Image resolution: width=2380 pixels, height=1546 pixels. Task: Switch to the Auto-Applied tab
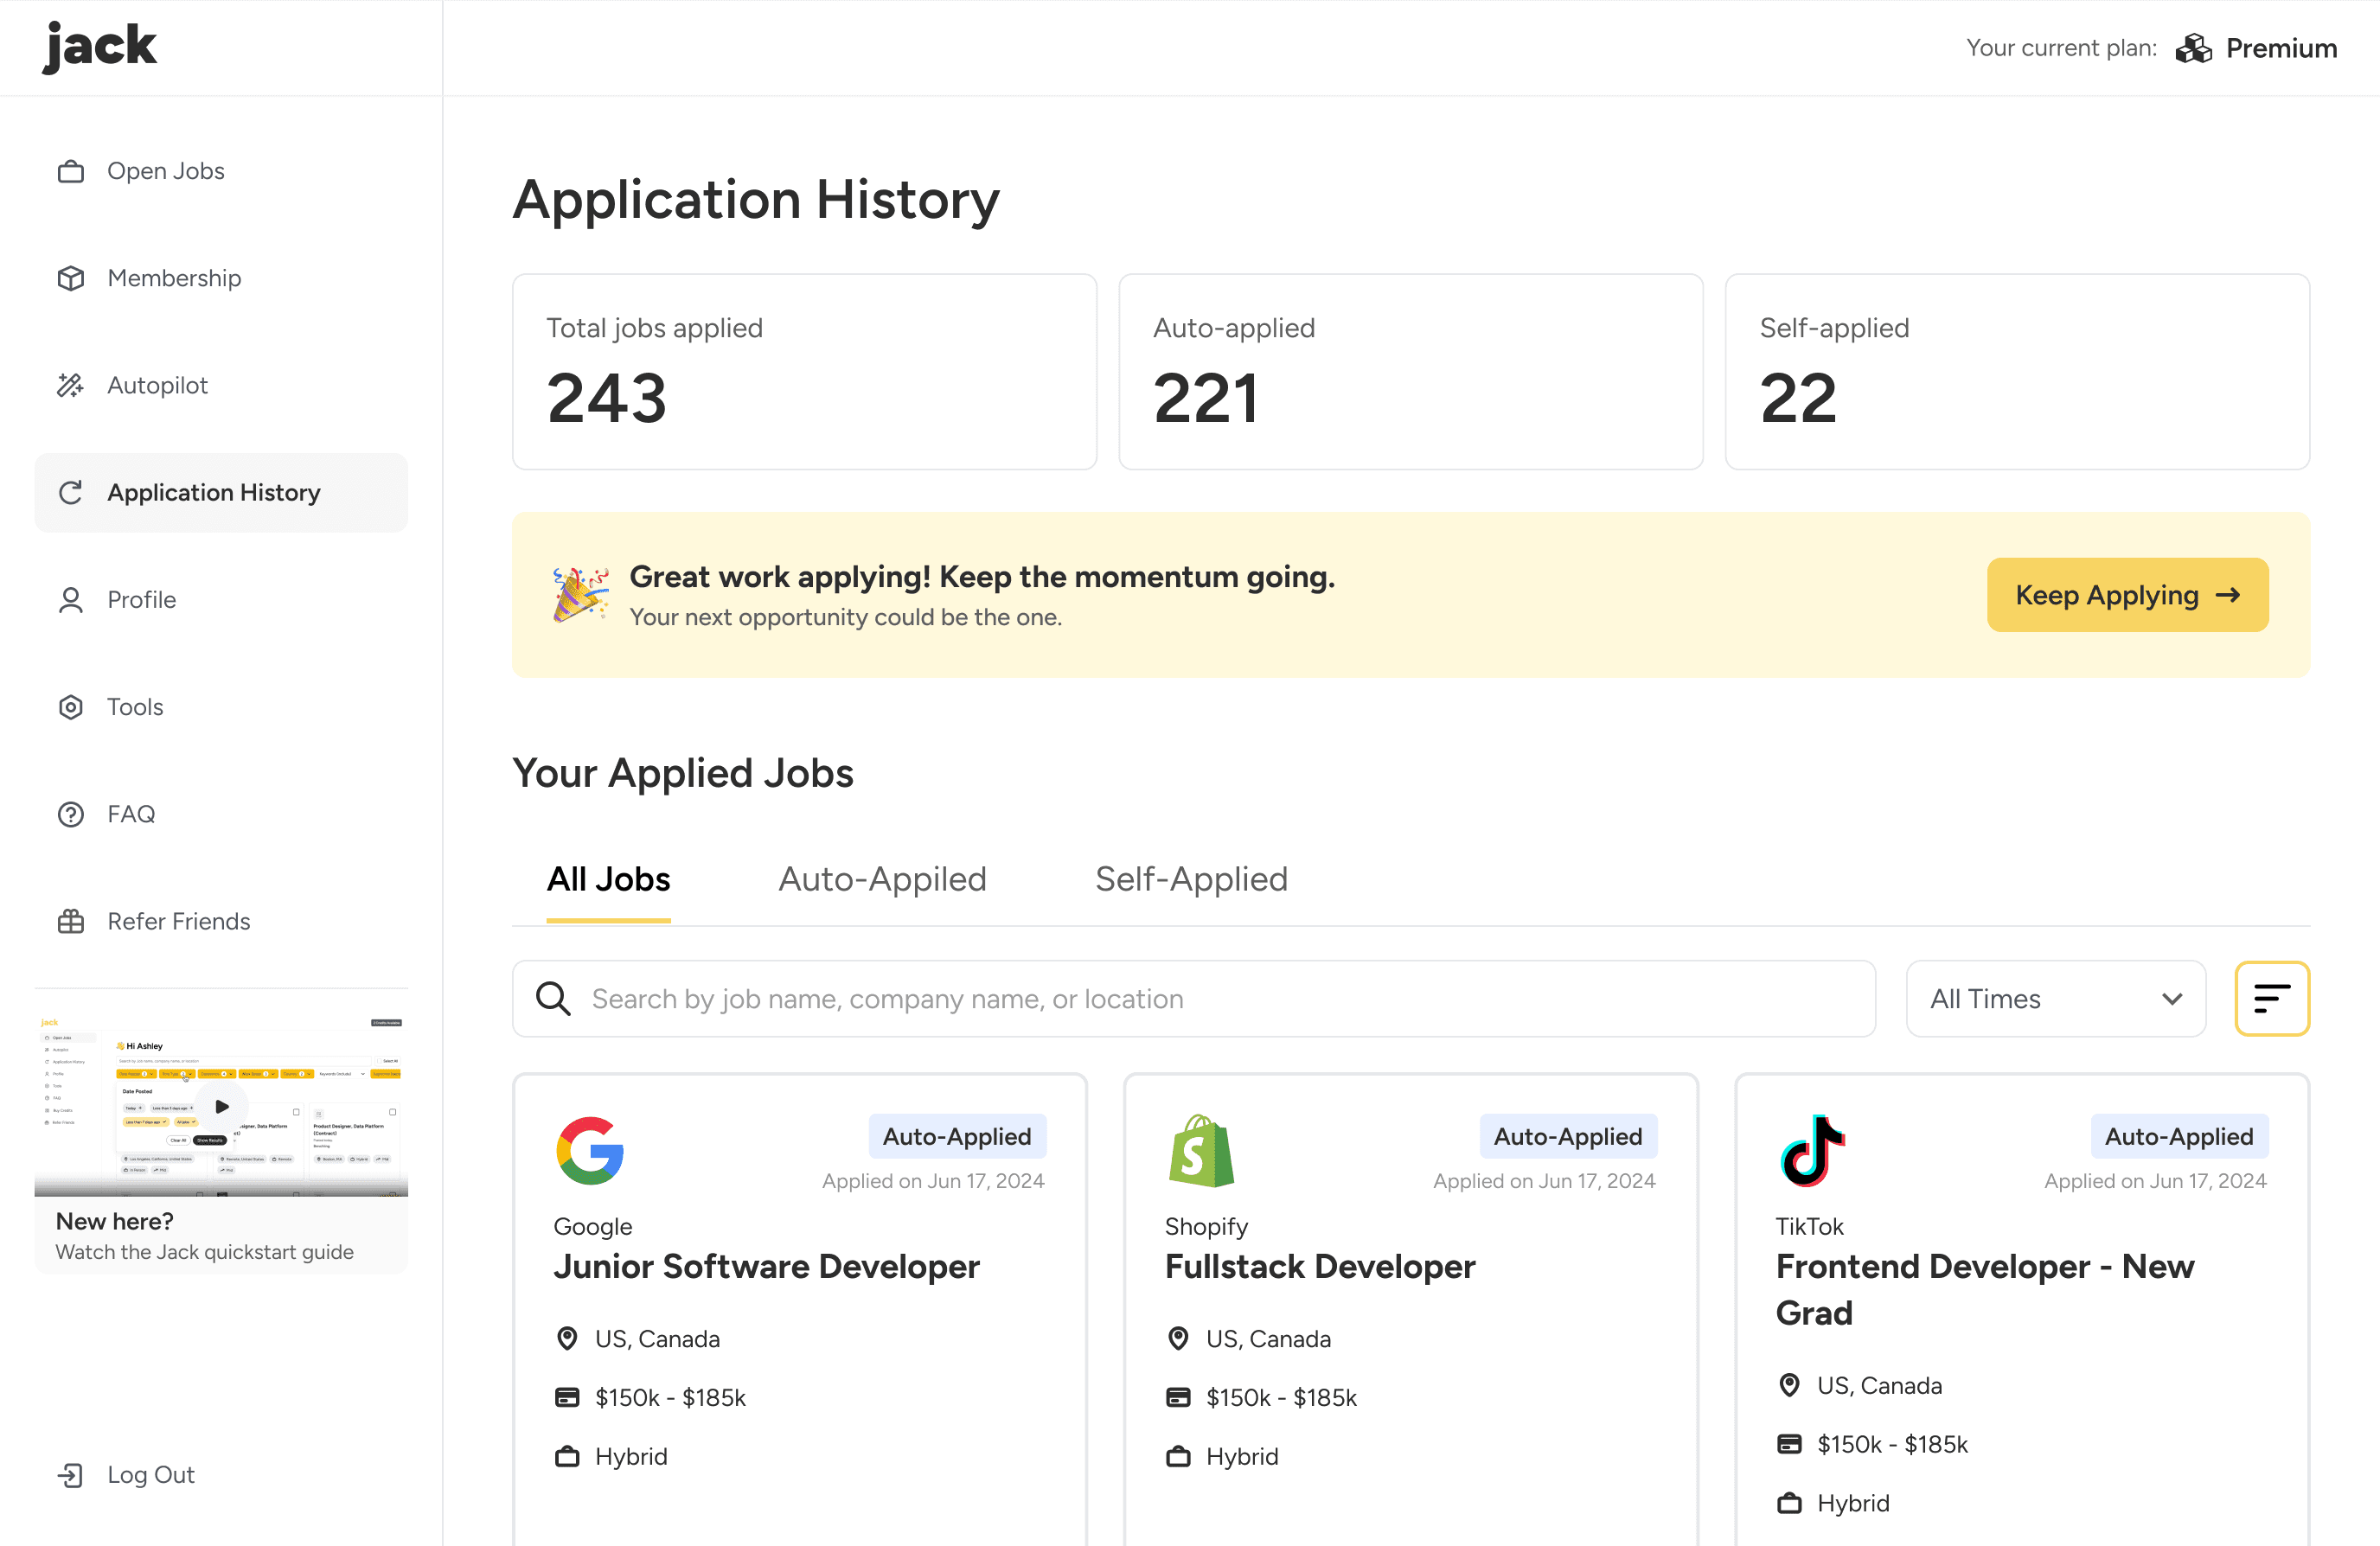[x=882, y=879]
